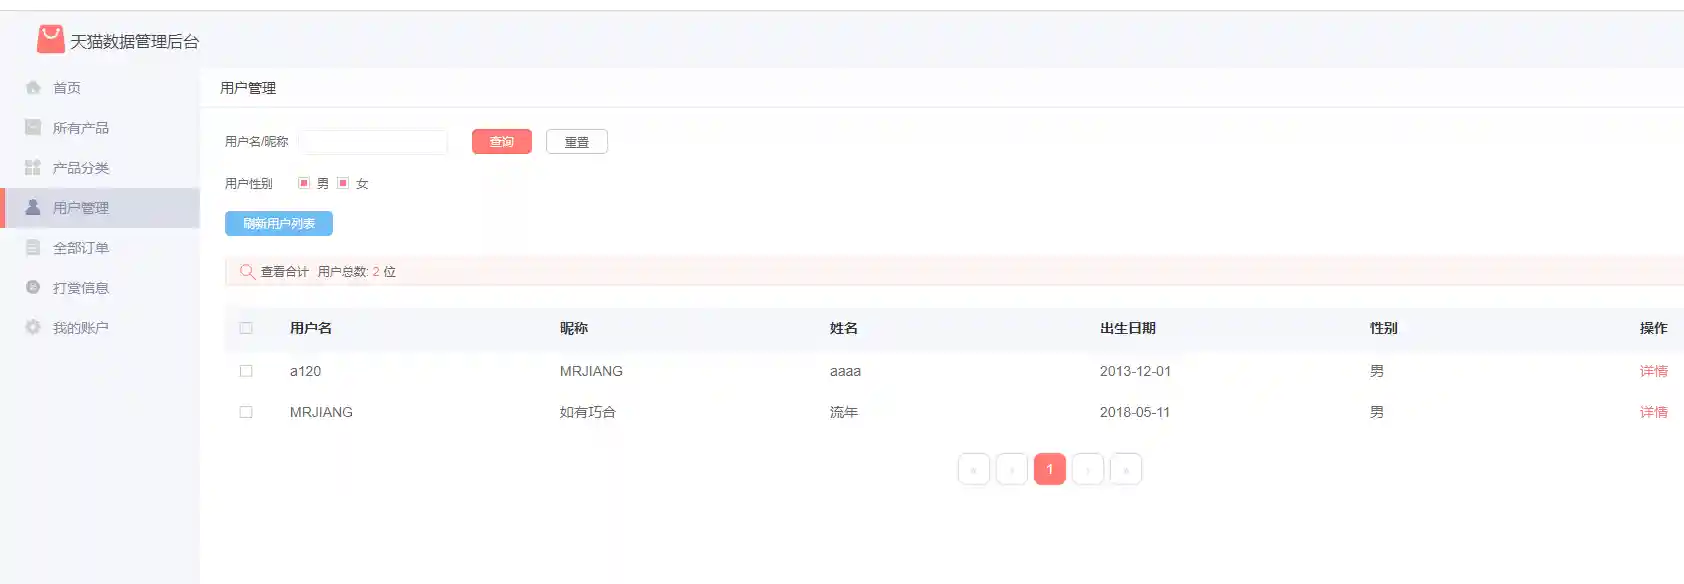Screen dimensions: 1684x584
Task: Click the 天猫数据管理后台 title text
Action: (135, 41)
